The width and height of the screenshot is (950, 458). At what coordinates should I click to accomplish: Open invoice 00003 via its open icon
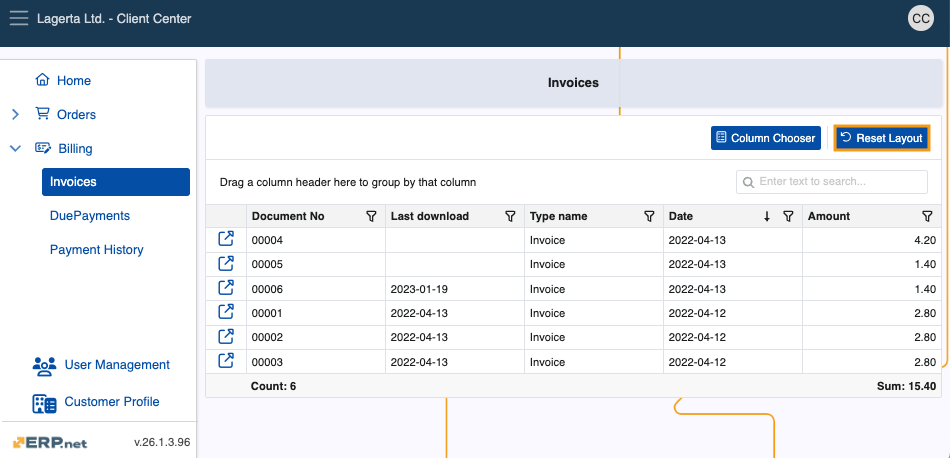pyautogui.click(x=226, y=361)
